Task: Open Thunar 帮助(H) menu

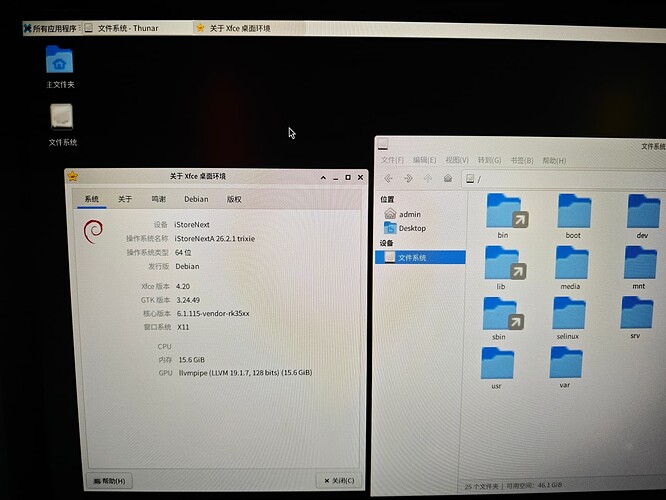Action: coord(554,161)
